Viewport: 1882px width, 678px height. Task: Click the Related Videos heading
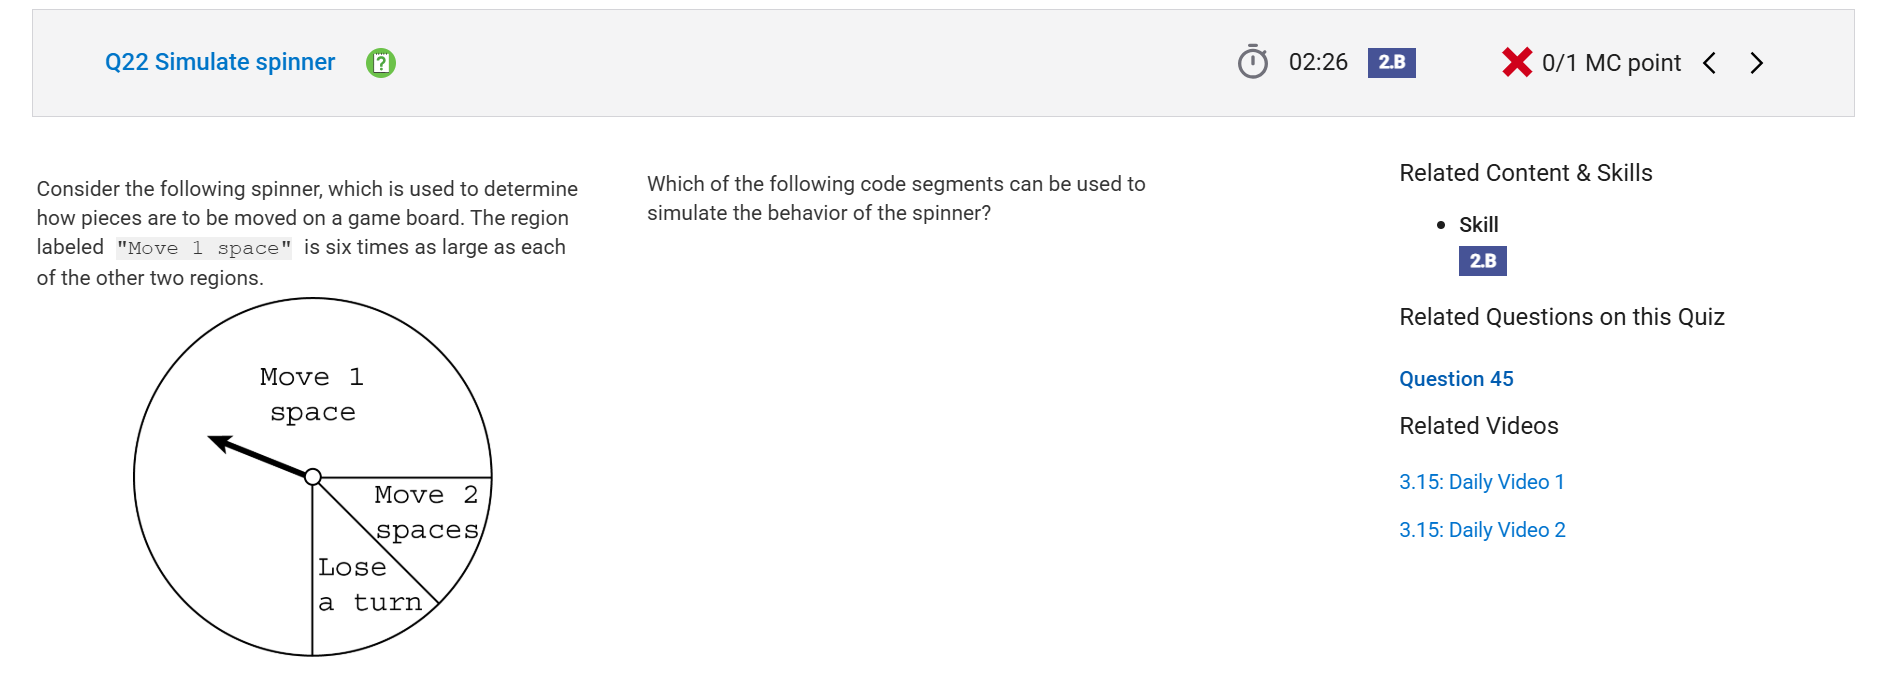coord(1478,426)
